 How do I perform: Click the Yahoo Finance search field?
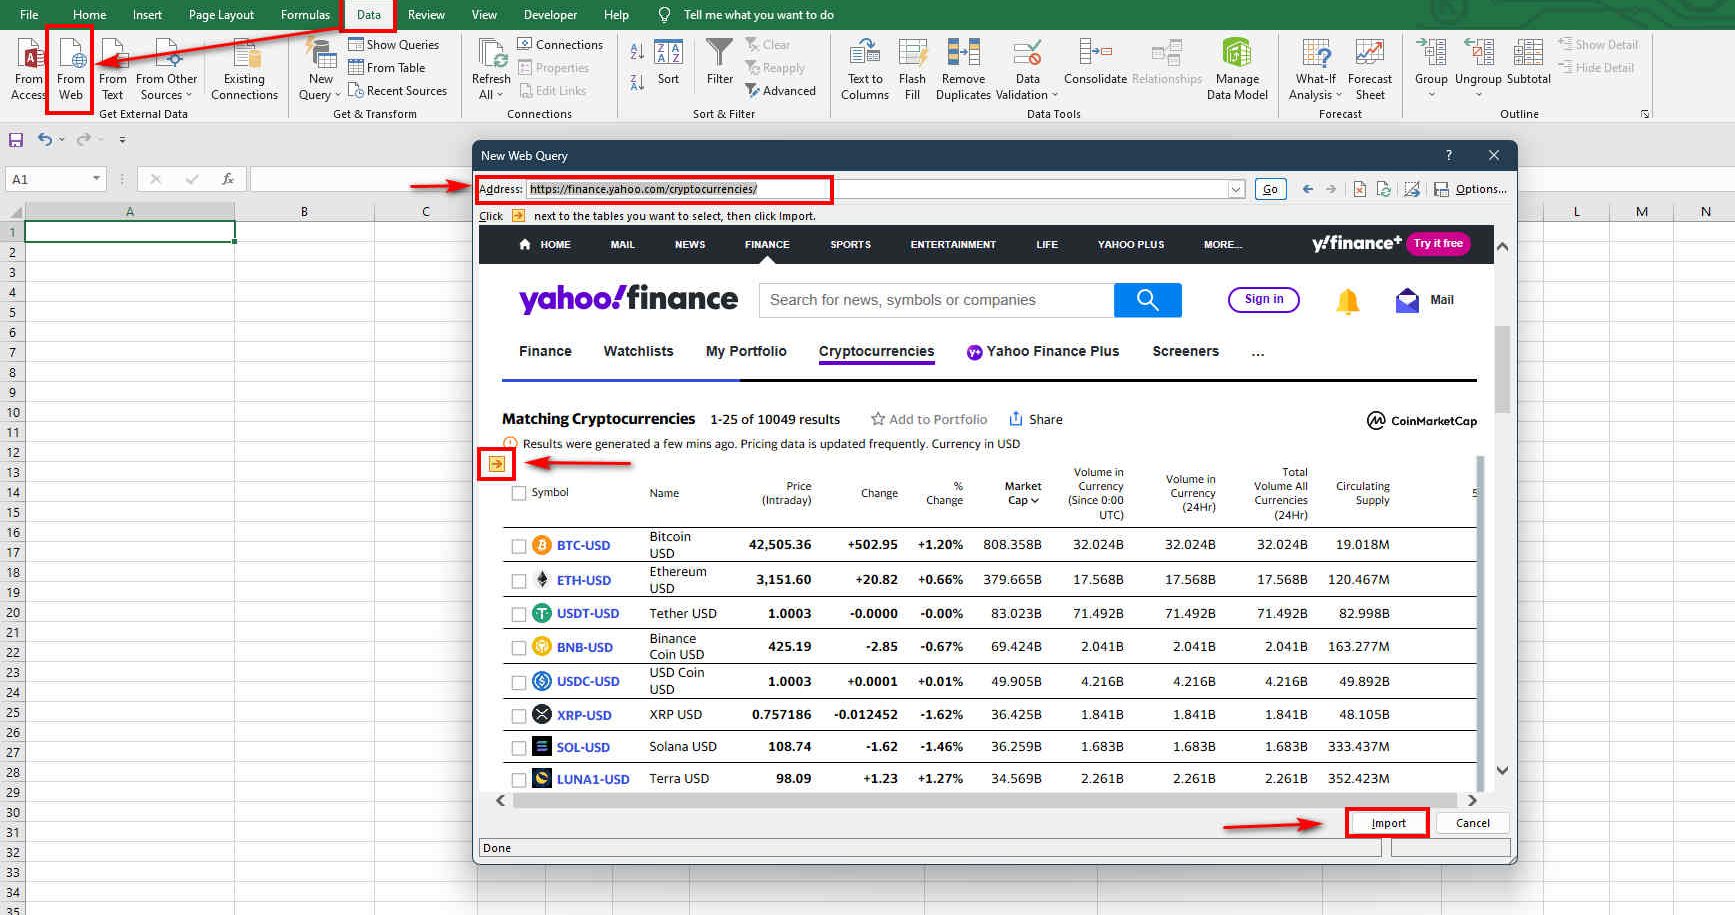[936, 300]
